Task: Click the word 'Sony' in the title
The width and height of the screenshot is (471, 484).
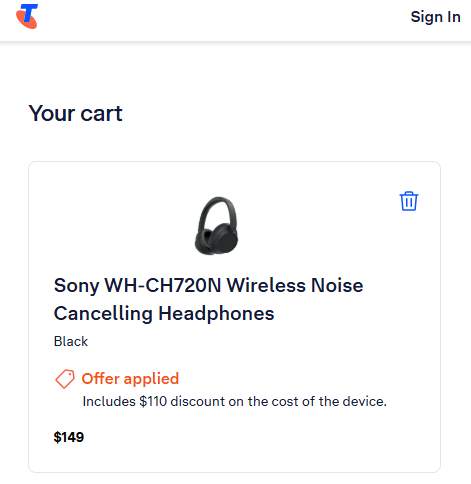Action: [x=77, y=286]
